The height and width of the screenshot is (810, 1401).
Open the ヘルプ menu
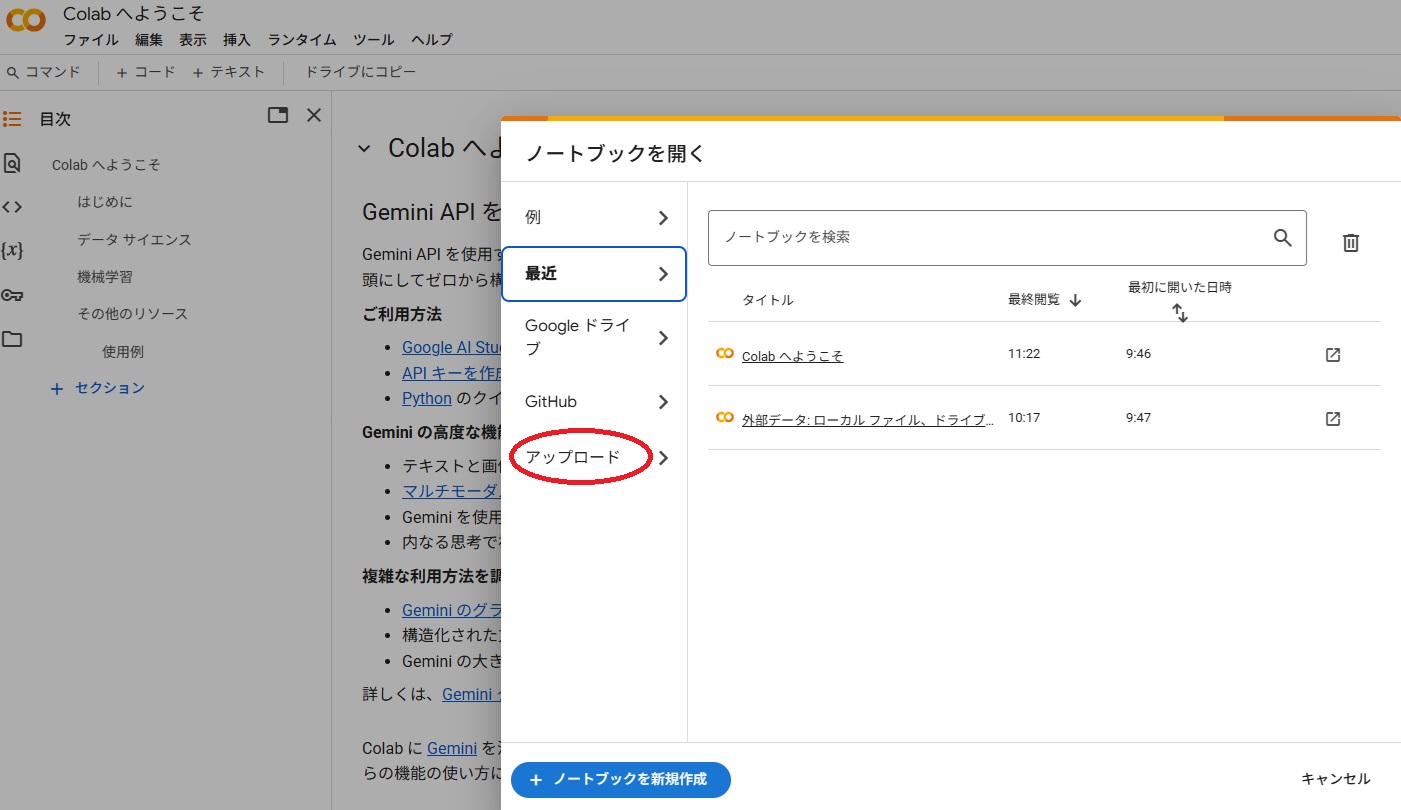tap(432, 40)
